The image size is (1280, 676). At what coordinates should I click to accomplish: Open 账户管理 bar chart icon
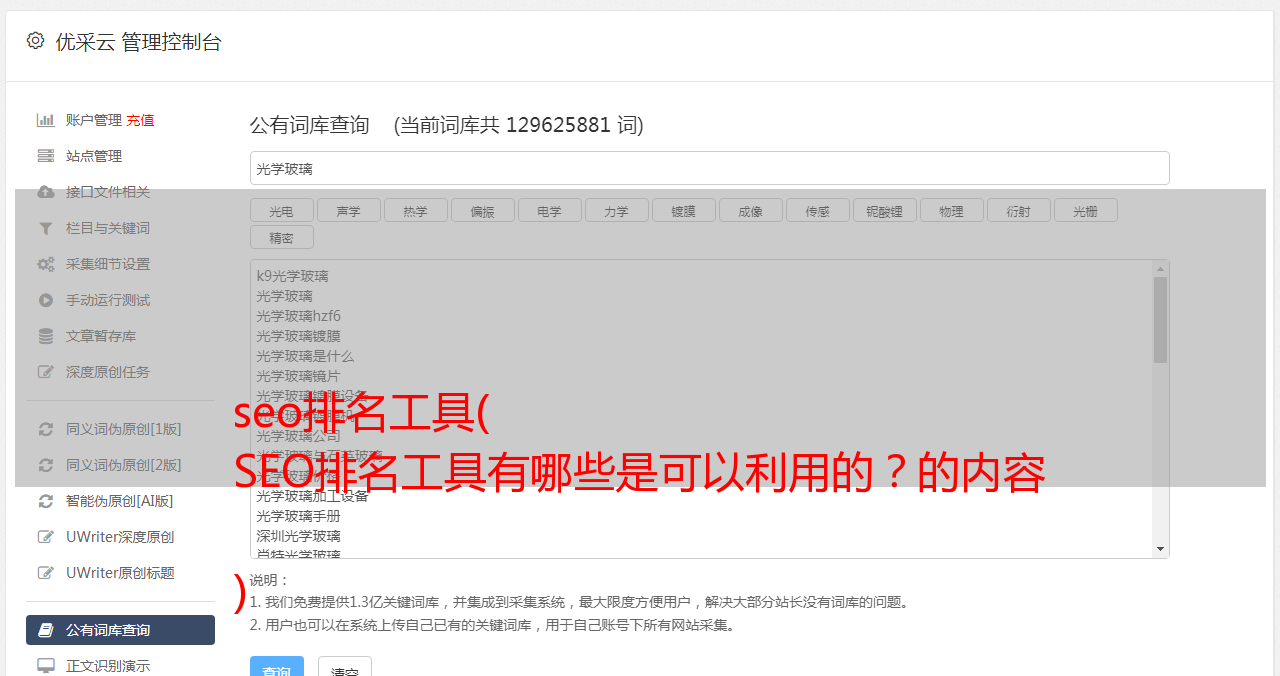[46, 120]
